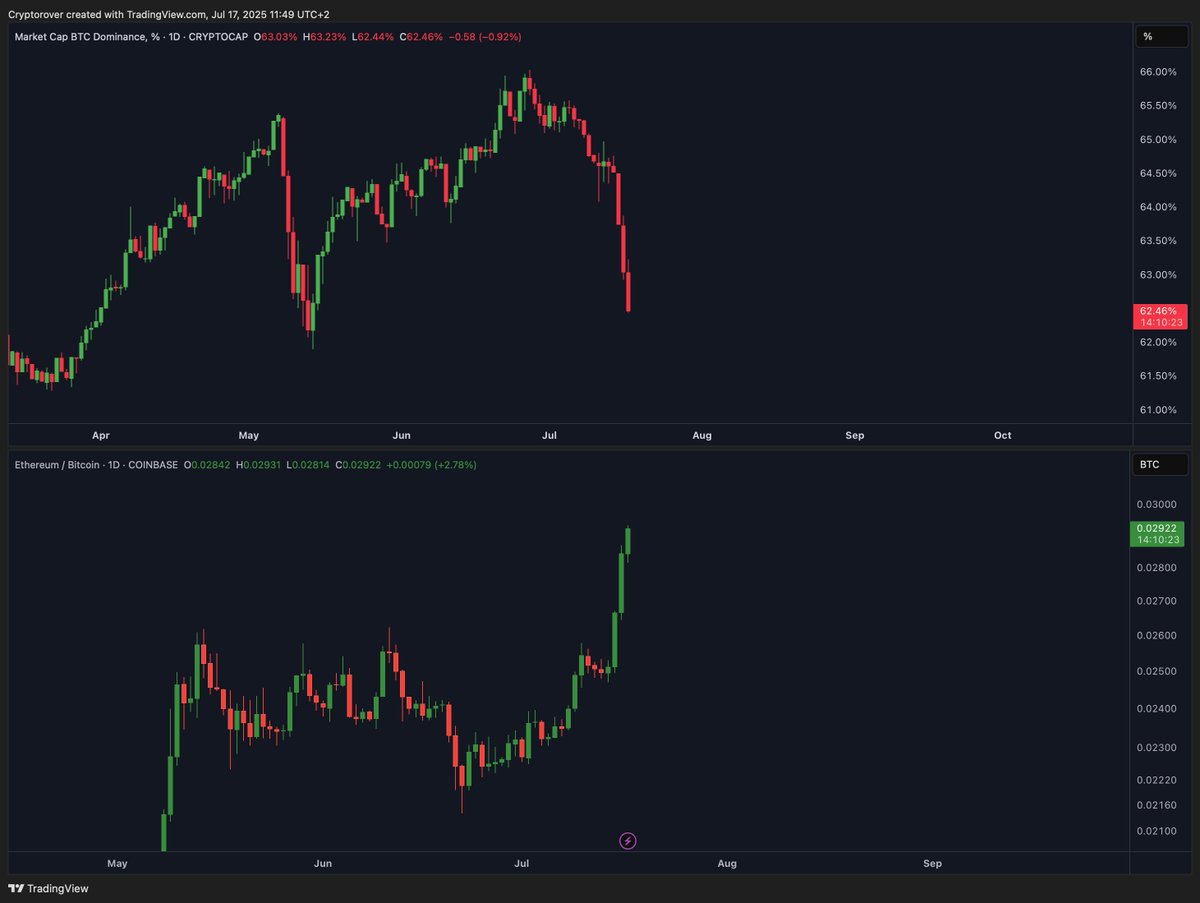Open the BTC price unit button
The image size is (1200, 903).
[x=1160, y=465]
